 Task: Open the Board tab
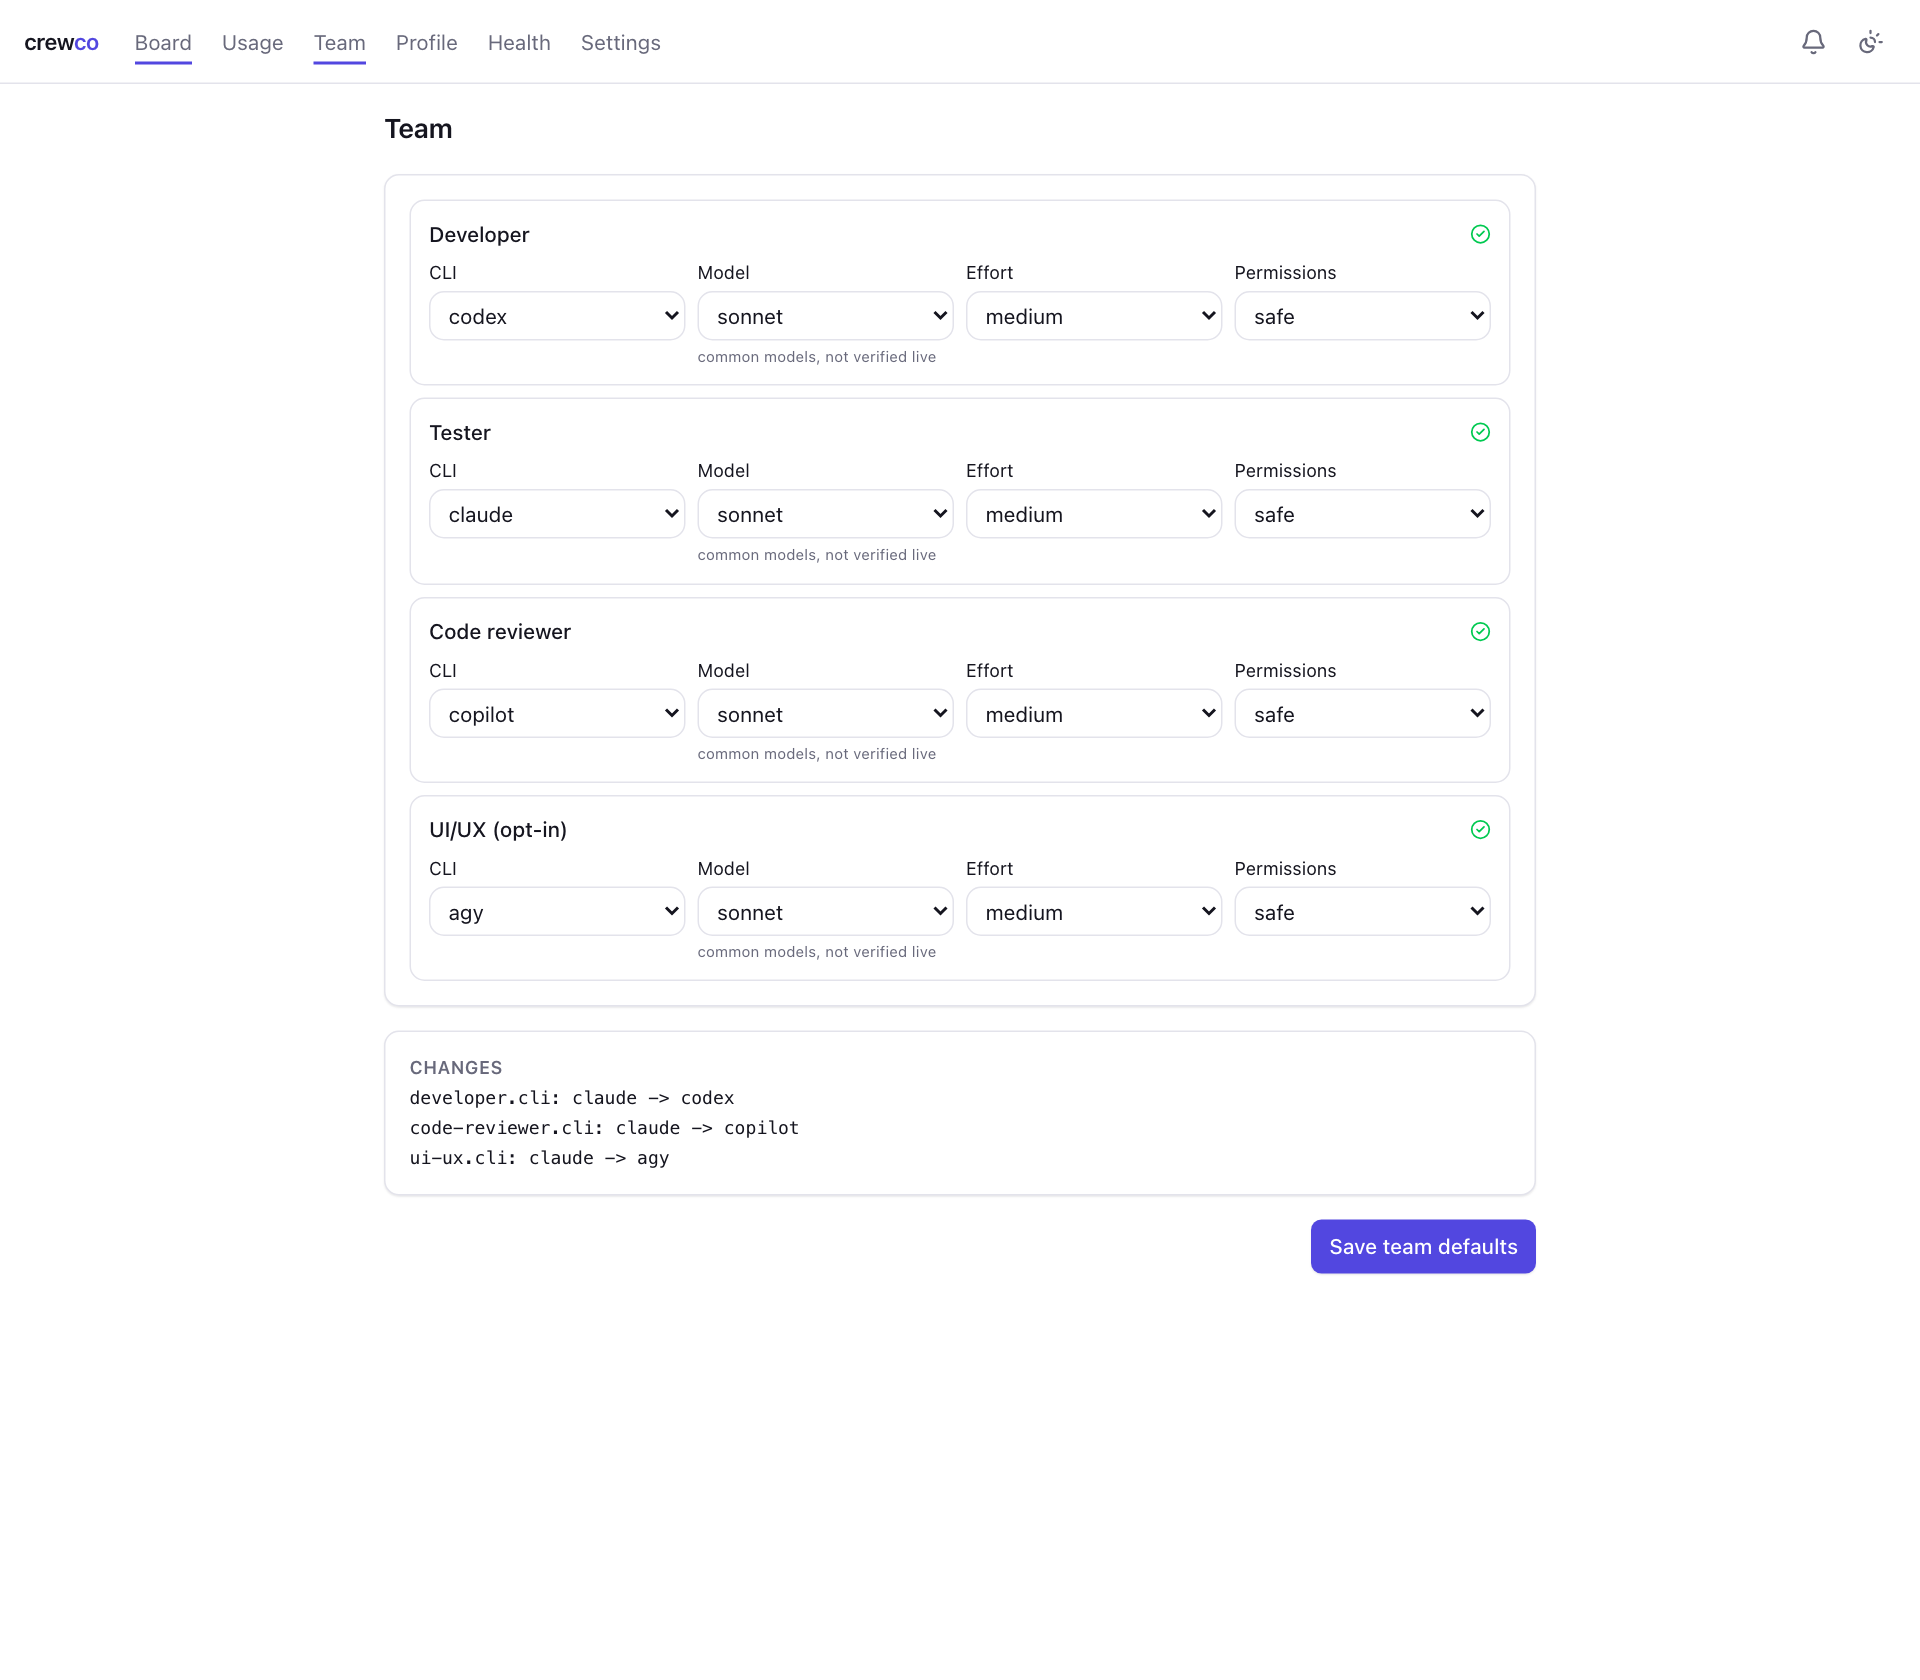[x=163, y=43]
